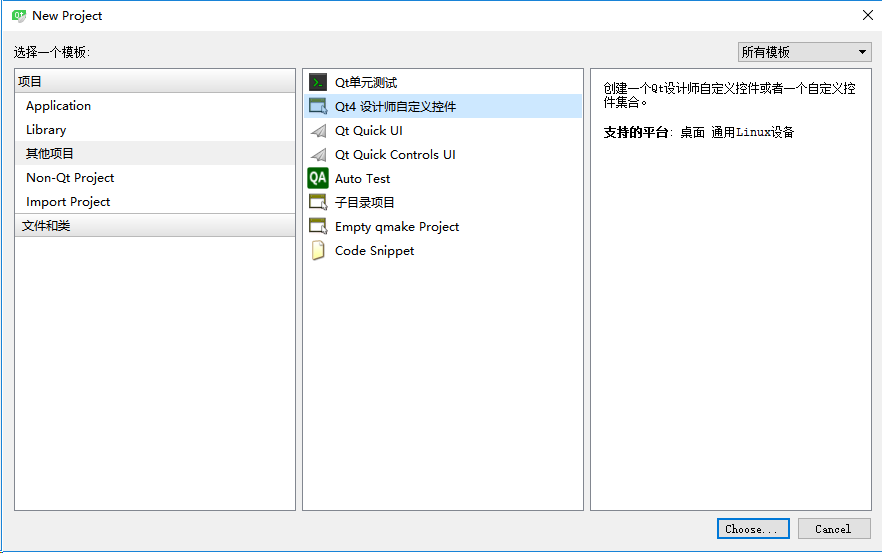Select the Non-Qt Project category
The width and height of the screenshot is (882, 553).
tap(155, 178)
